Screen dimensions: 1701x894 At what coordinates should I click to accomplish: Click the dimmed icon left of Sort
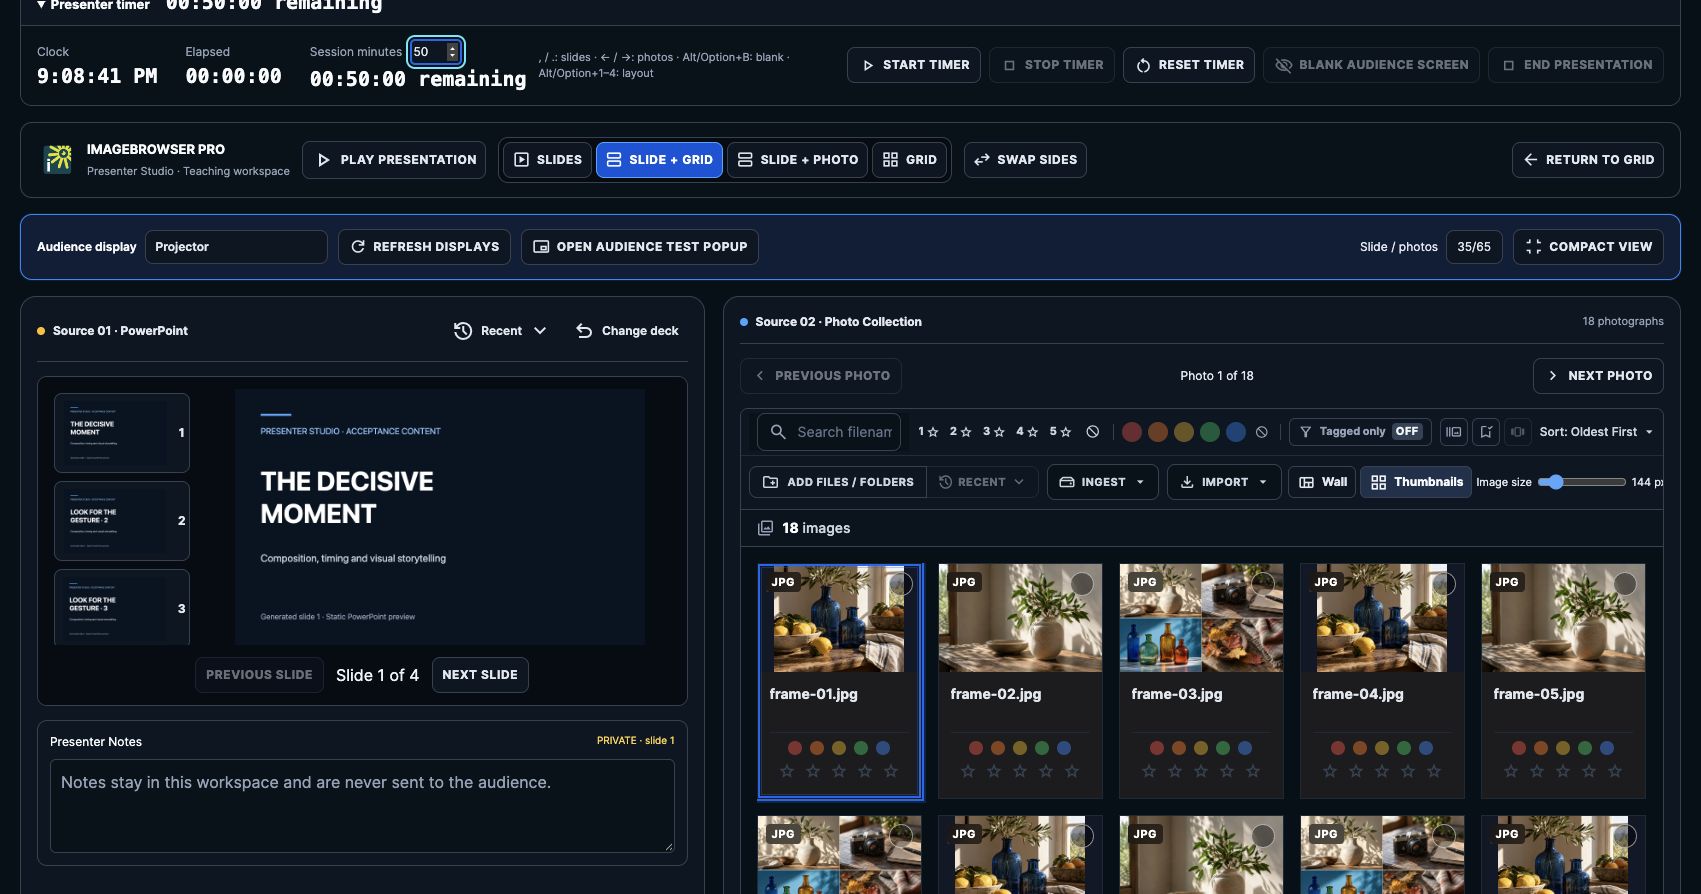[x=1518, y=432]
